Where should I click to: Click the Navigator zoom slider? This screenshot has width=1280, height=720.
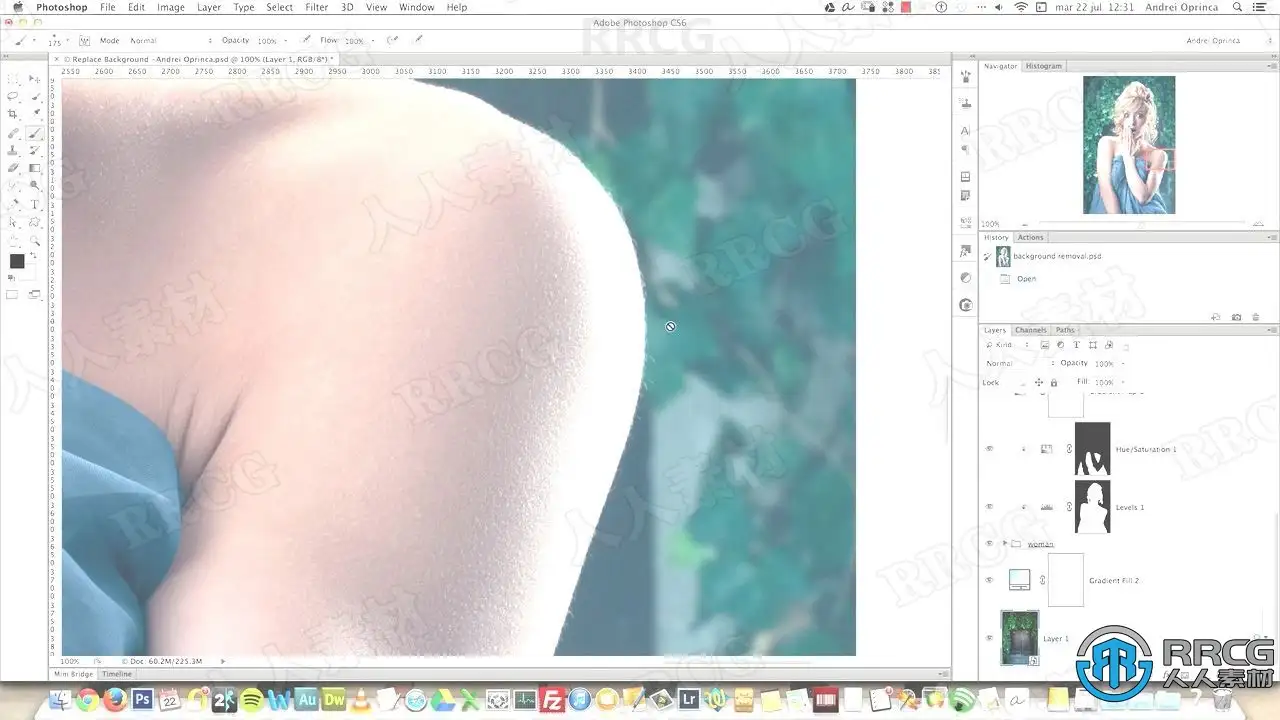click(1139, 225)
